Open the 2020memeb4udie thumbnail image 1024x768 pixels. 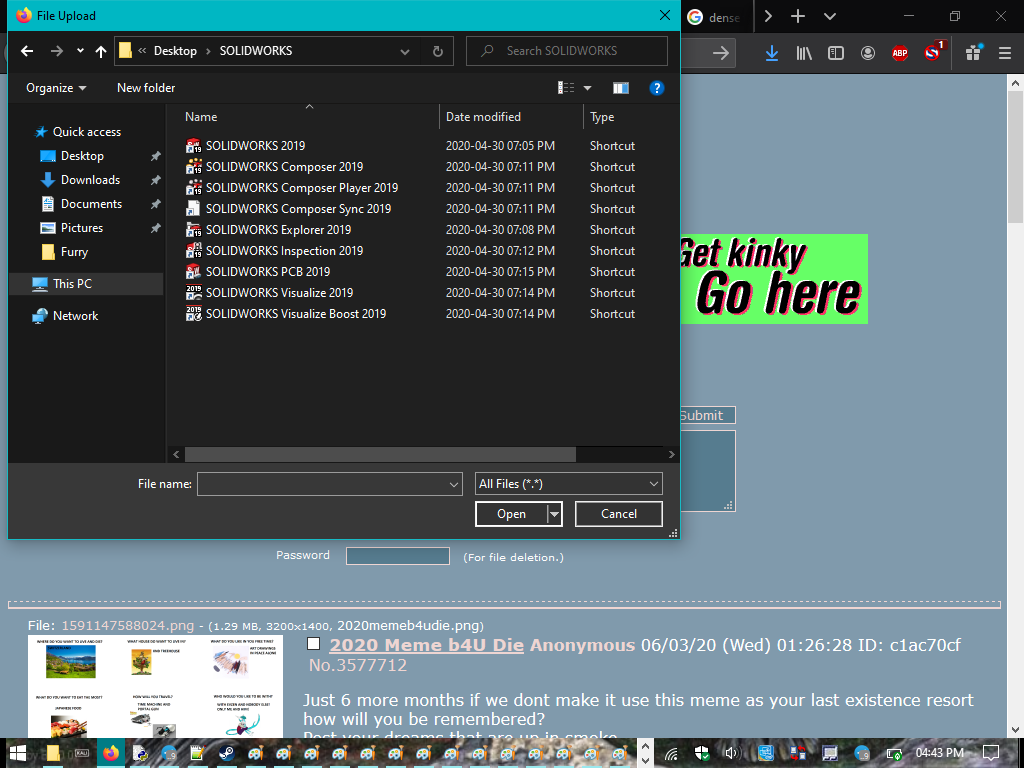155,686
